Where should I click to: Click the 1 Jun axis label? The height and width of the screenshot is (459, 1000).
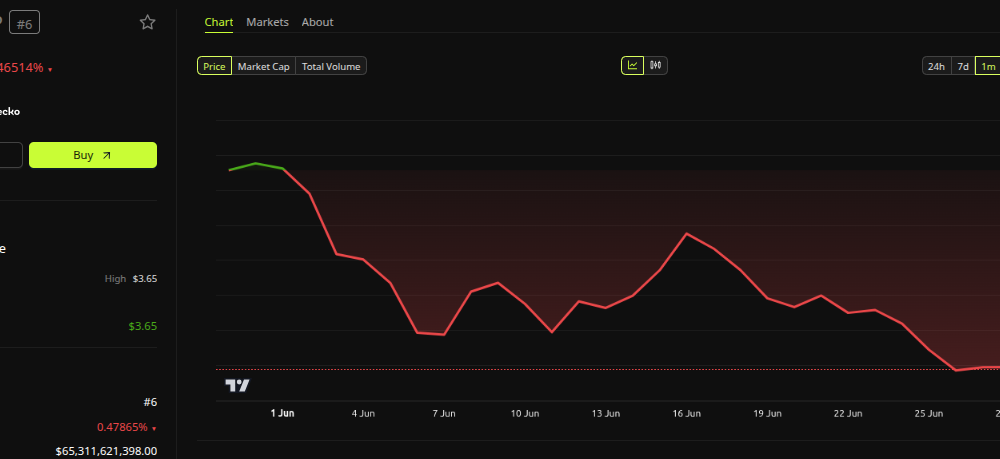point(283,413)
